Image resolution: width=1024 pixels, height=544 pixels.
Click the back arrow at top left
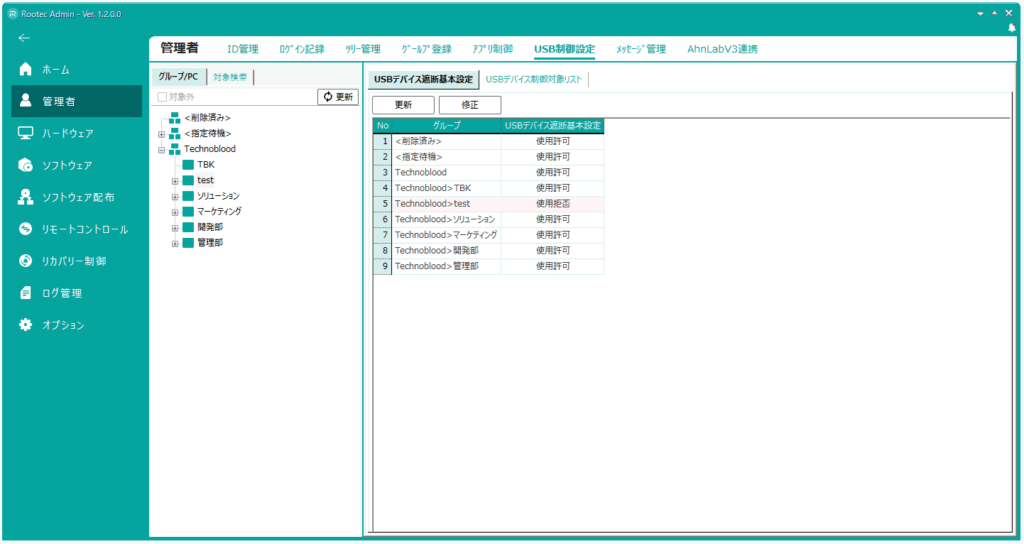24,38
